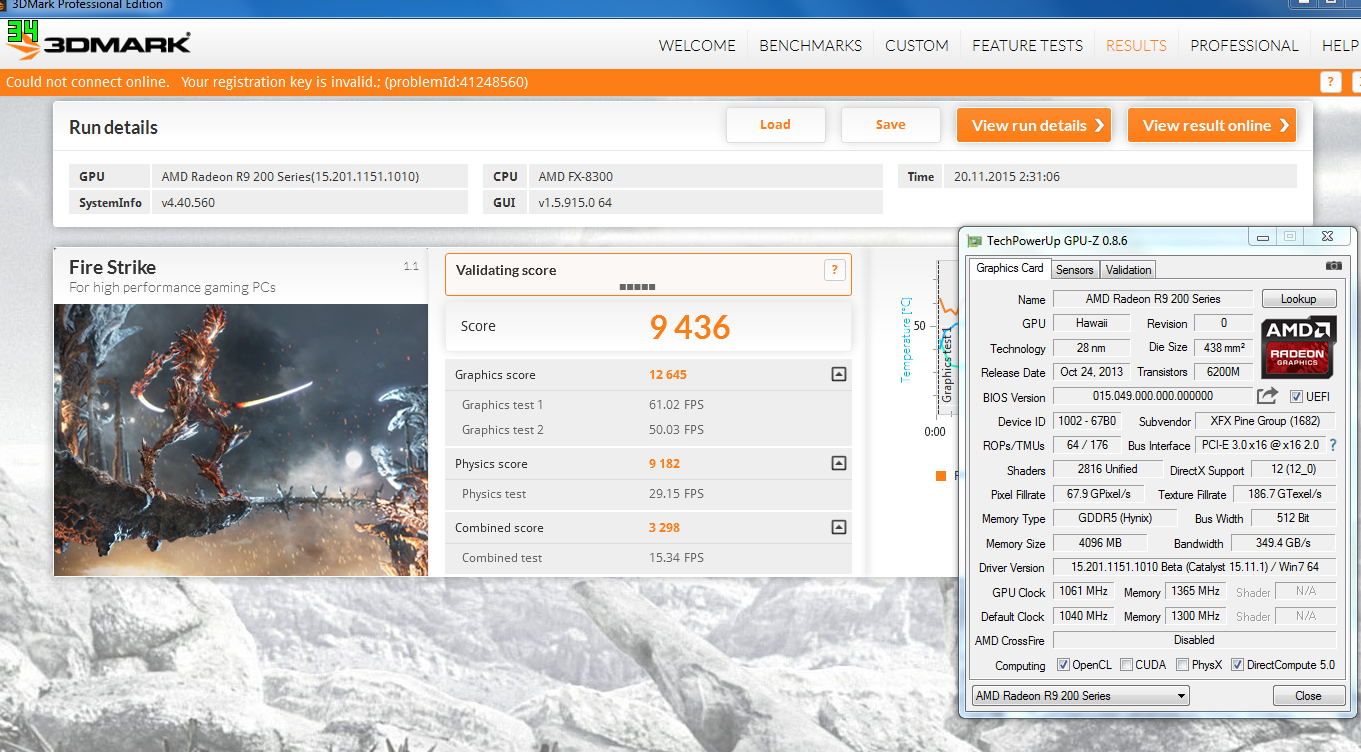The image size is (1361, 752).
Task: Click the Save button in Run details
Action: point(891,125)
